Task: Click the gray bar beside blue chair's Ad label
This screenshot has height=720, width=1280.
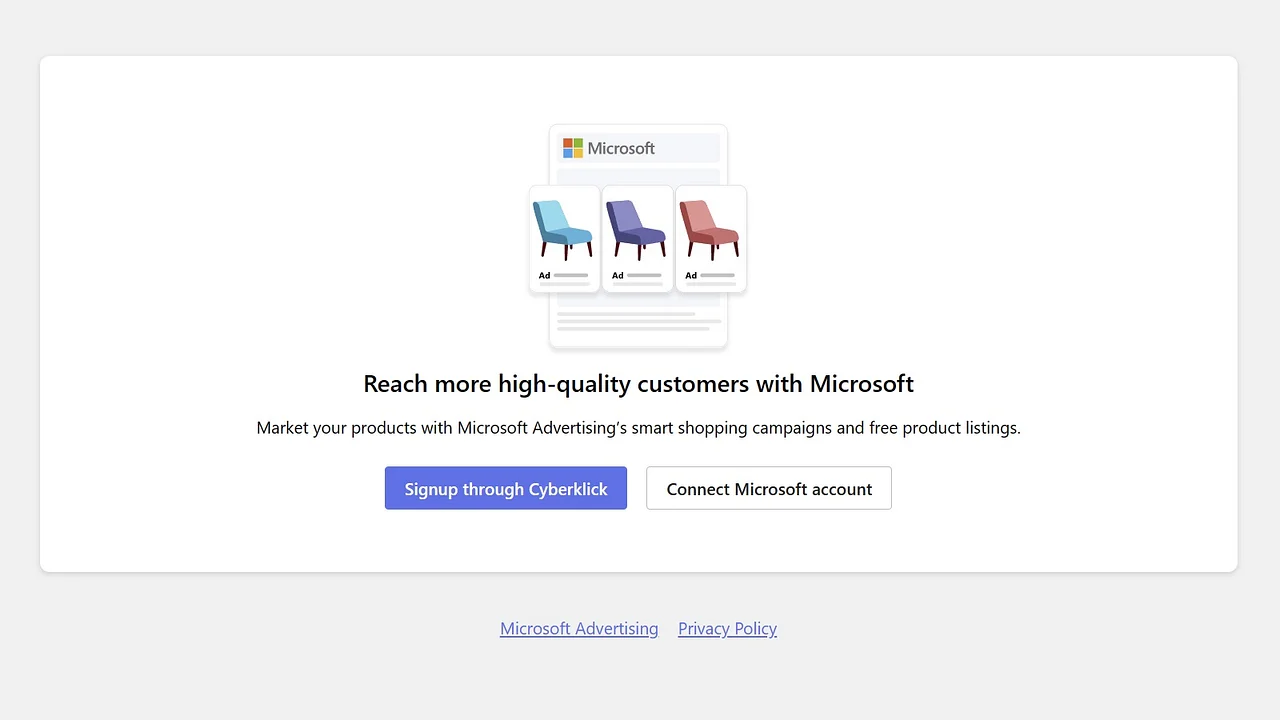Action: tap(571, 275)
